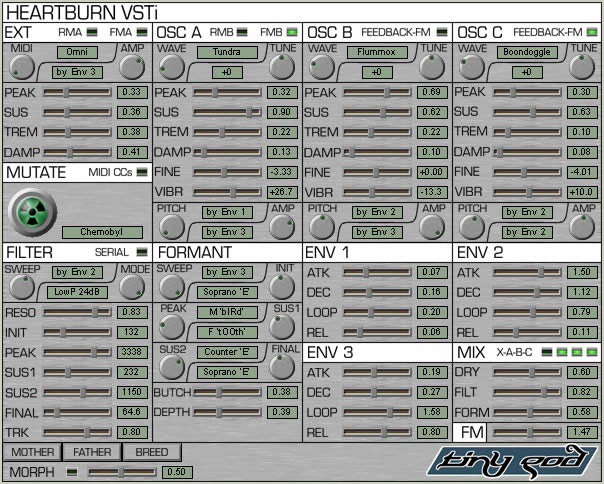
Task: Open the Flummox waveform selector
Action: (x=377, y=52)
